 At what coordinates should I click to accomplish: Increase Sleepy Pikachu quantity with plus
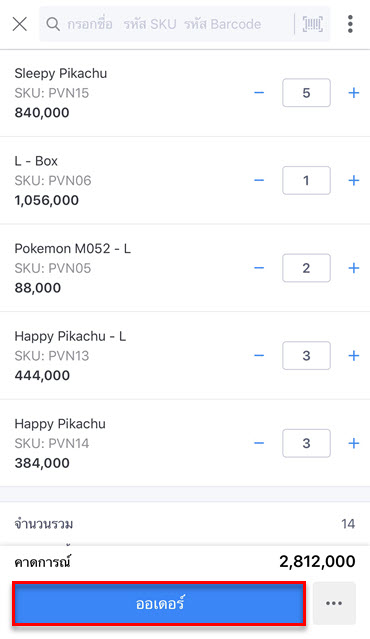354,93
